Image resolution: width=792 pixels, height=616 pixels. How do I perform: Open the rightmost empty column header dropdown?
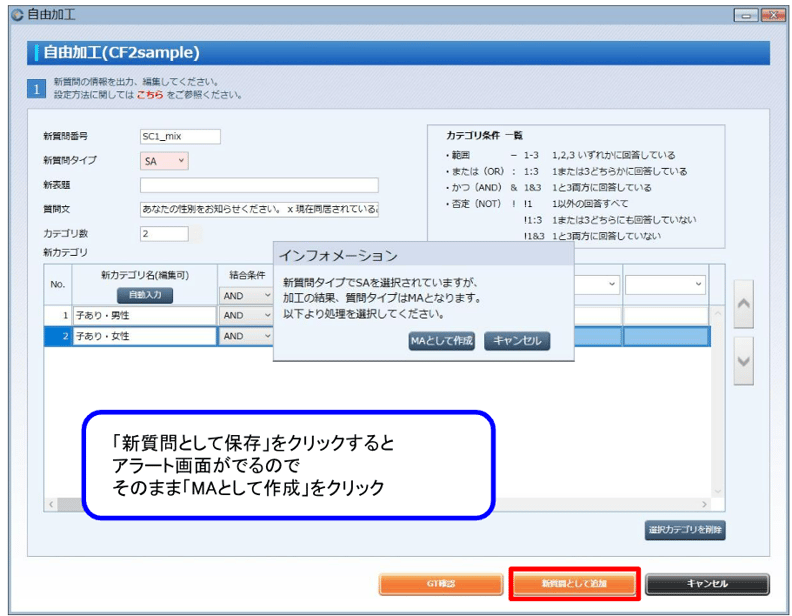click(x=665, y=284)
